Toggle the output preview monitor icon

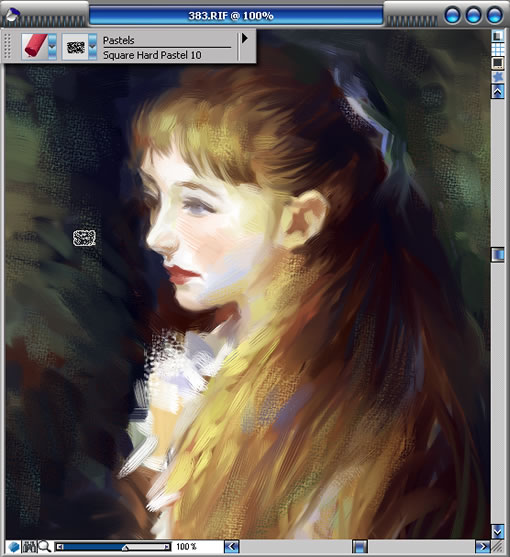(498, 63)
